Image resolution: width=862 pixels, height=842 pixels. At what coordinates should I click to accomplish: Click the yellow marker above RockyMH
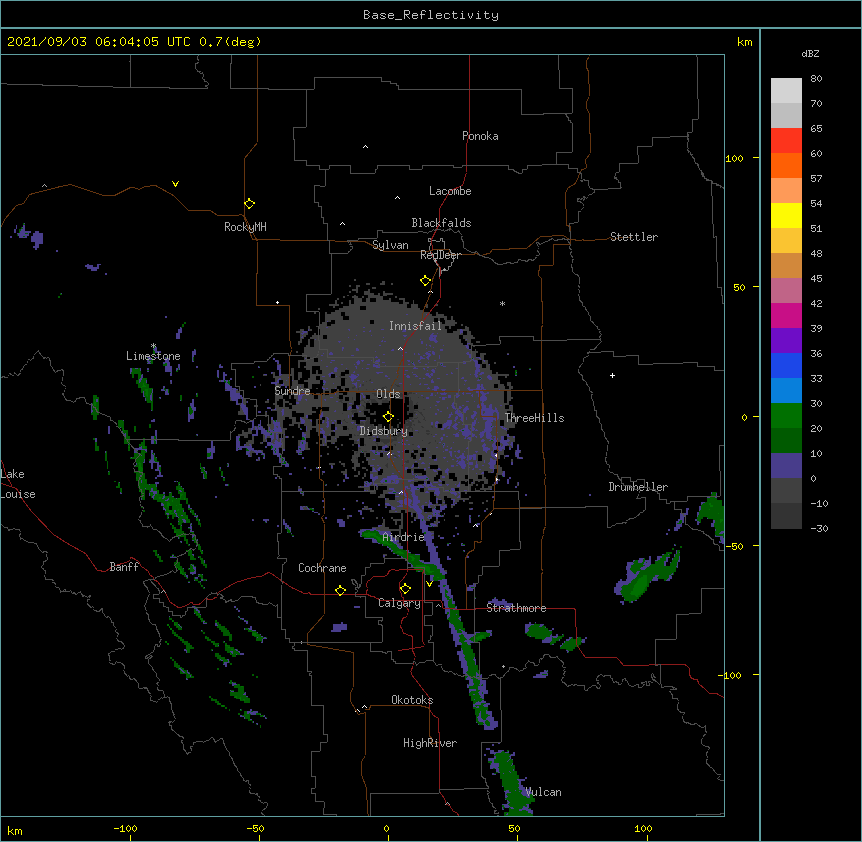coord(249,203)
